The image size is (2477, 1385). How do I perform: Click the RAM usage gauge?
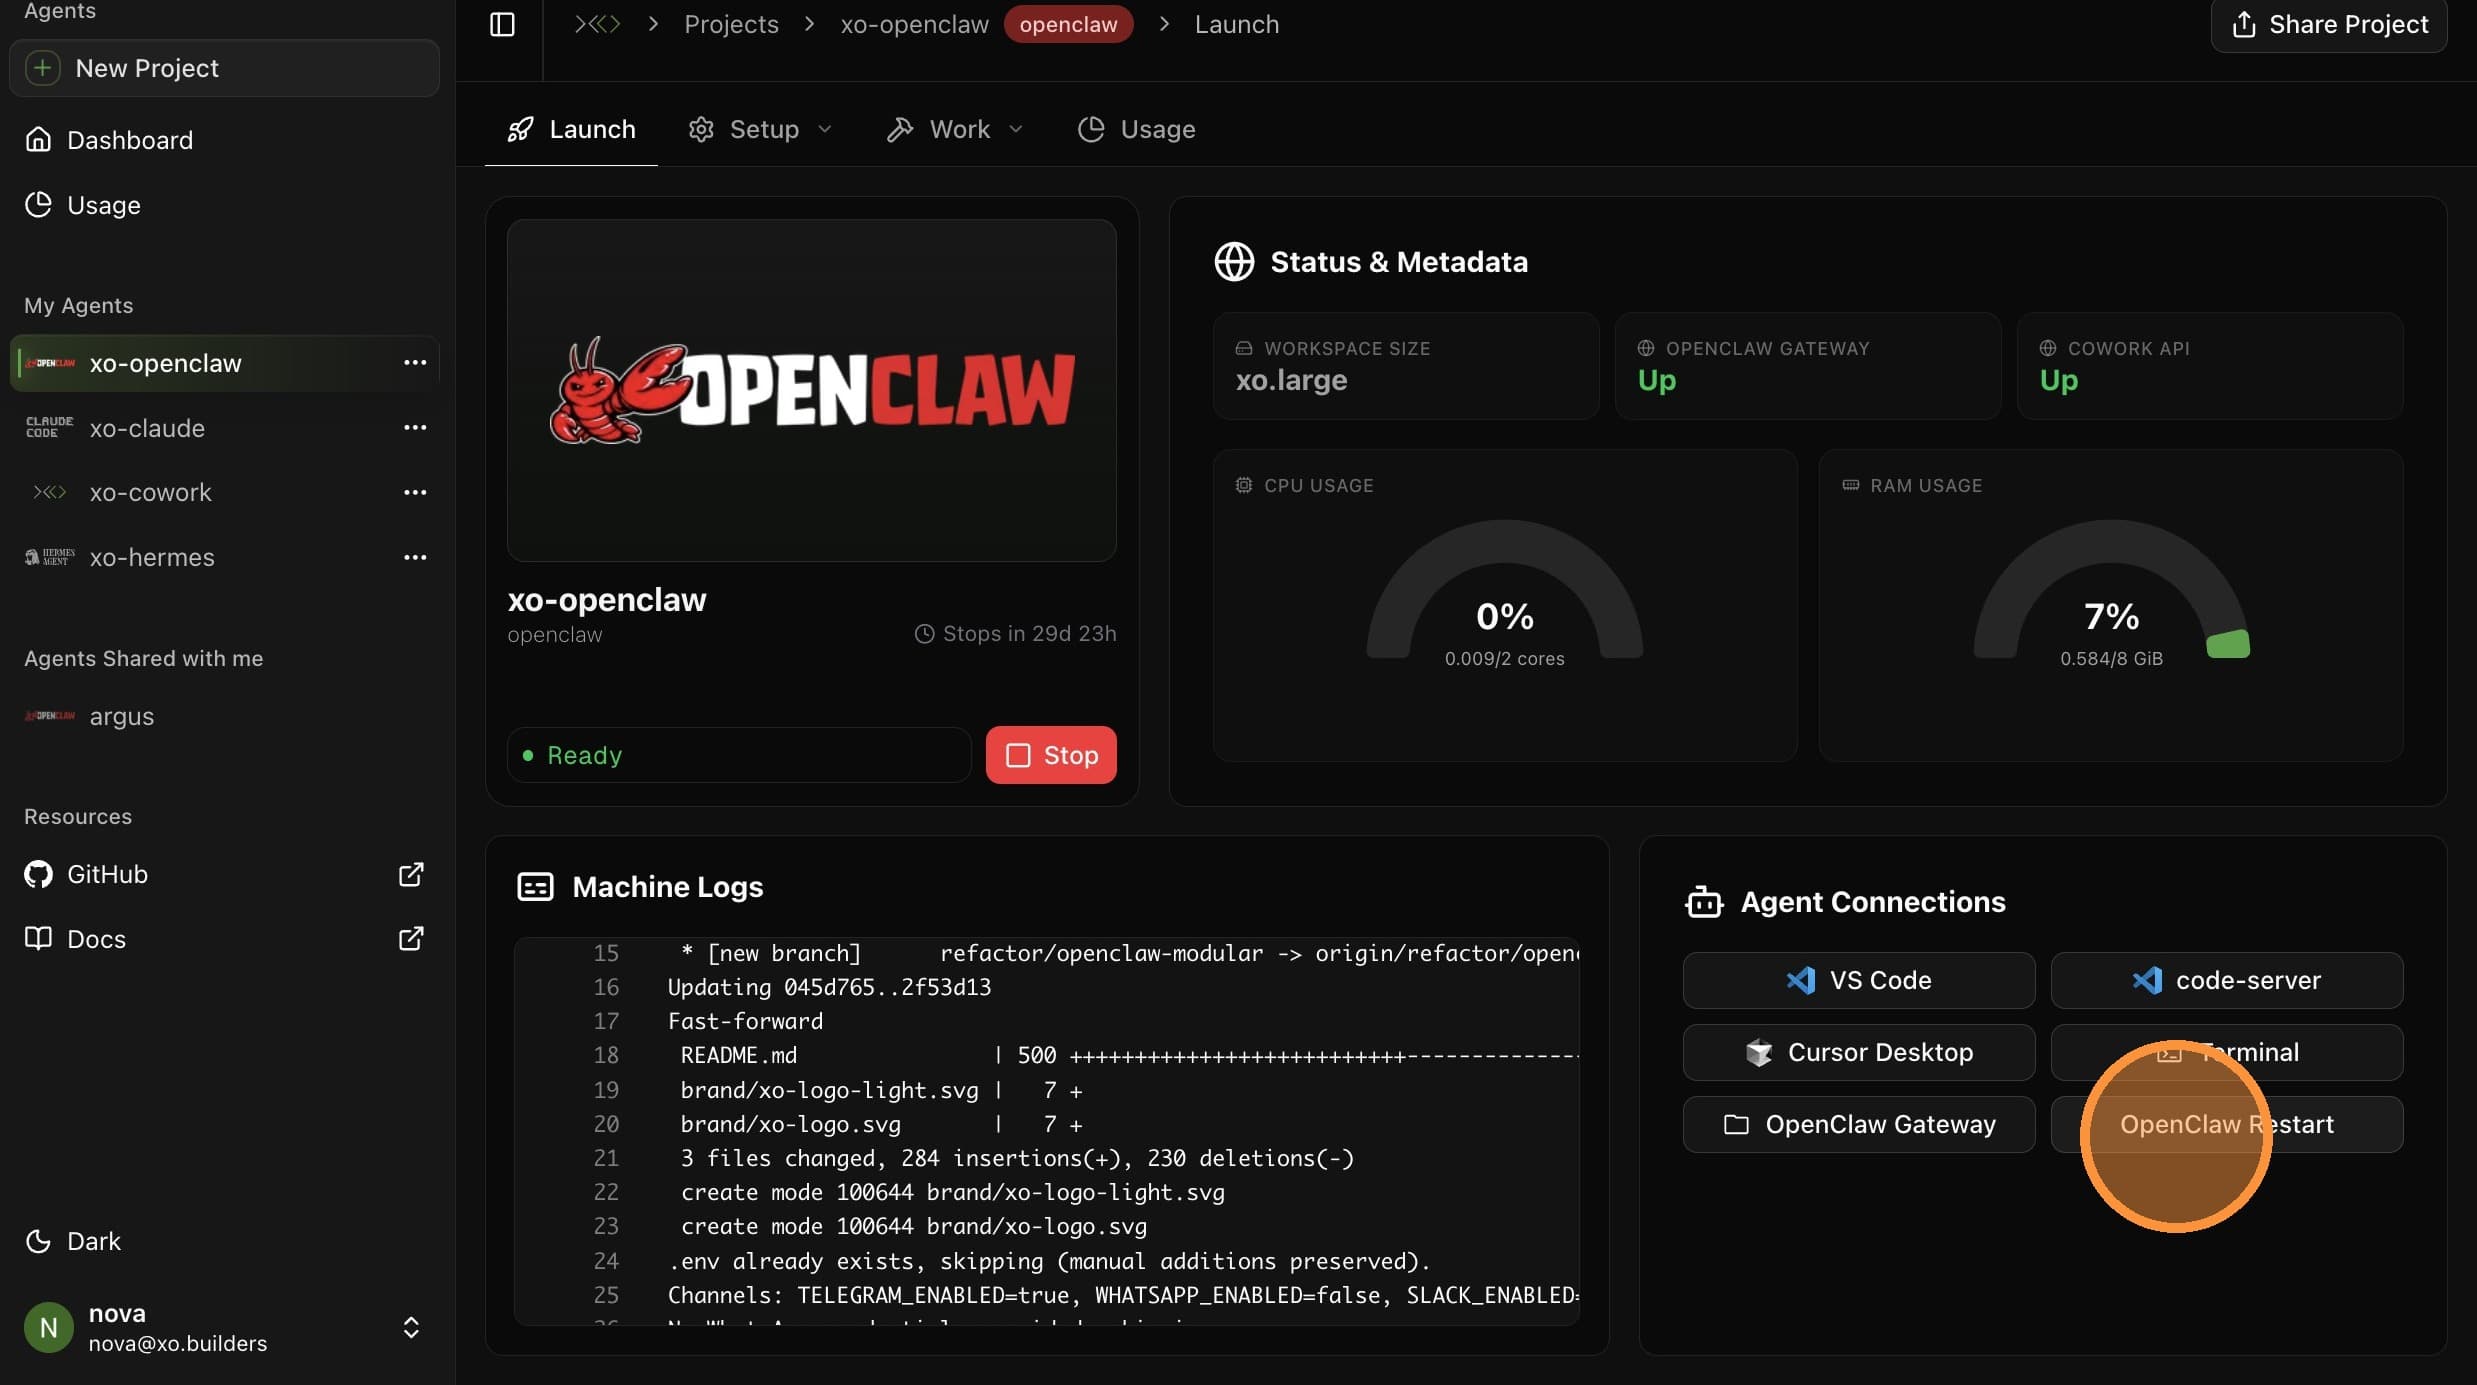click(x=2111, y=590)
